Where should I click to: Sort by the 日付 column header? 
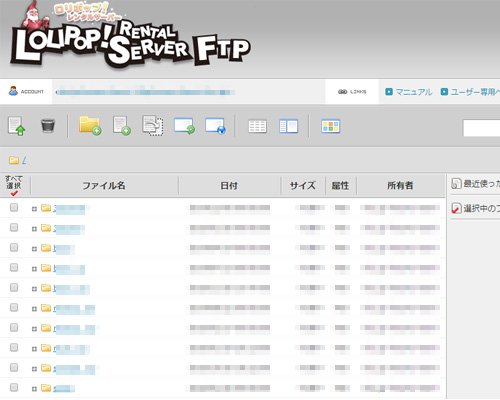[x=229, y=186]
